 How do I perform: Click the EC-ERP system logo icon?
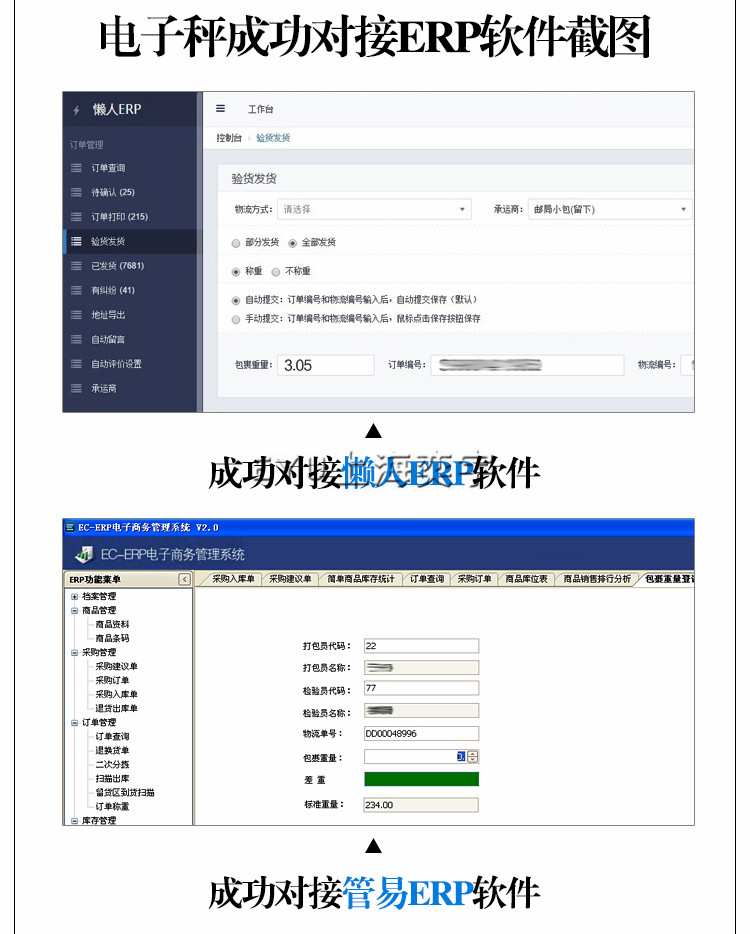pyautogui.click(x=84, y=554)
